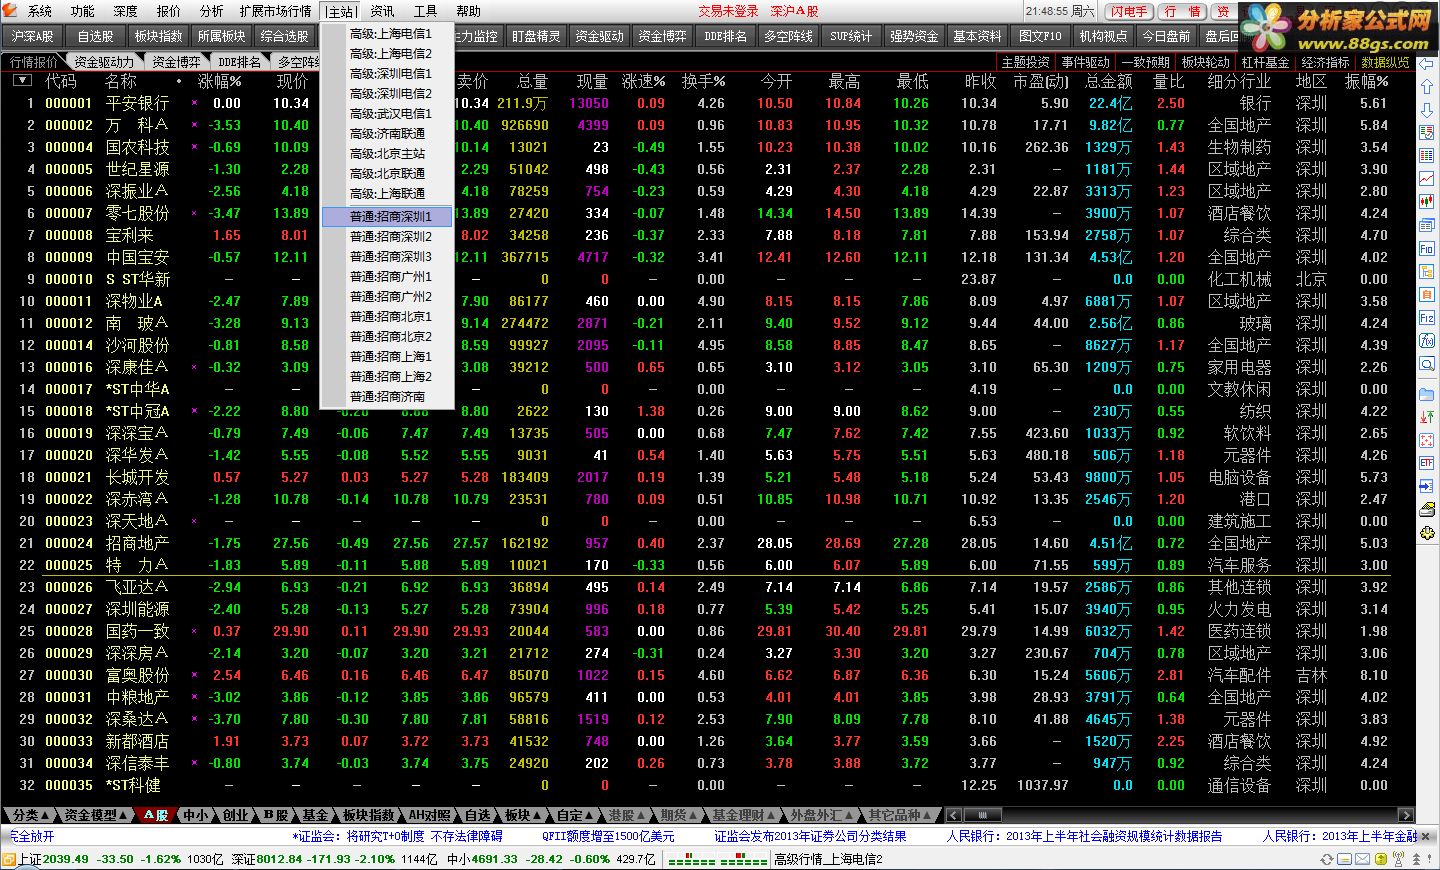This screenshot has height=870, width=1440.
Task: Click the right arrow of horizontal scrollbar
Action: coord(1406,814)
